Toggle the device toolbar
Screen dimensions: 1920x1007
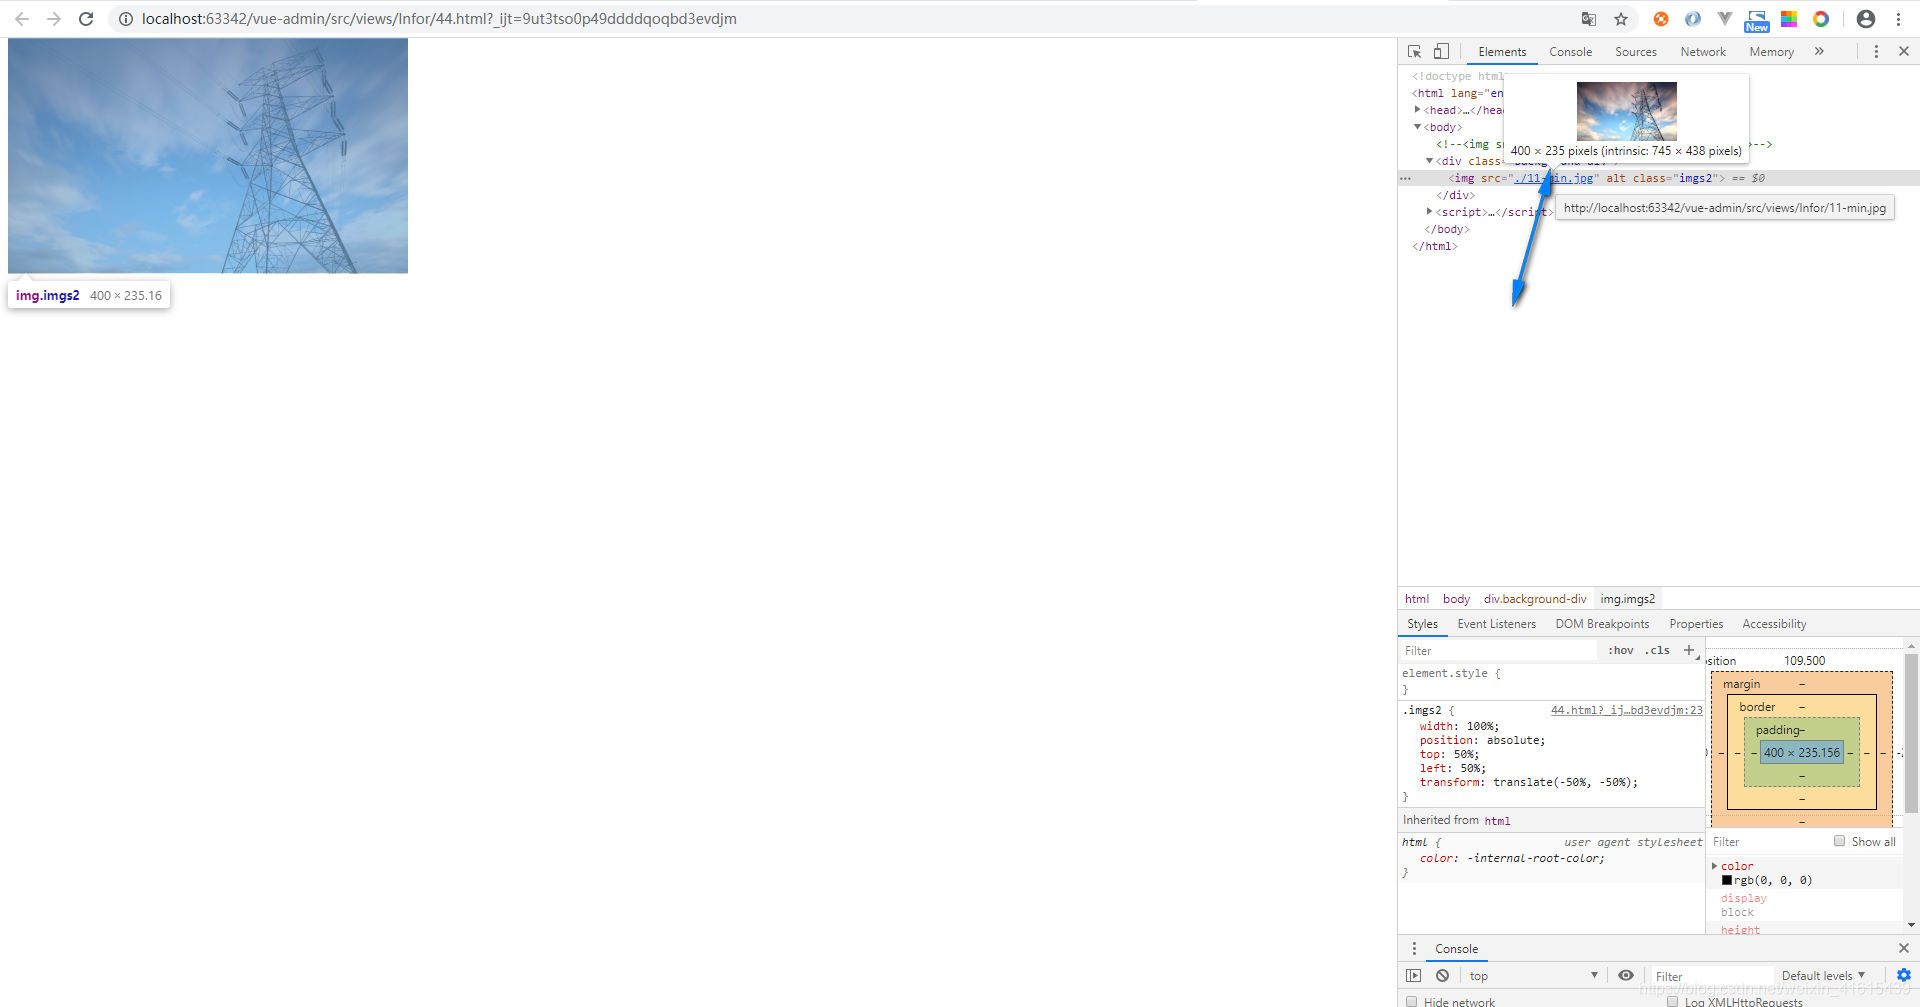1441,52
